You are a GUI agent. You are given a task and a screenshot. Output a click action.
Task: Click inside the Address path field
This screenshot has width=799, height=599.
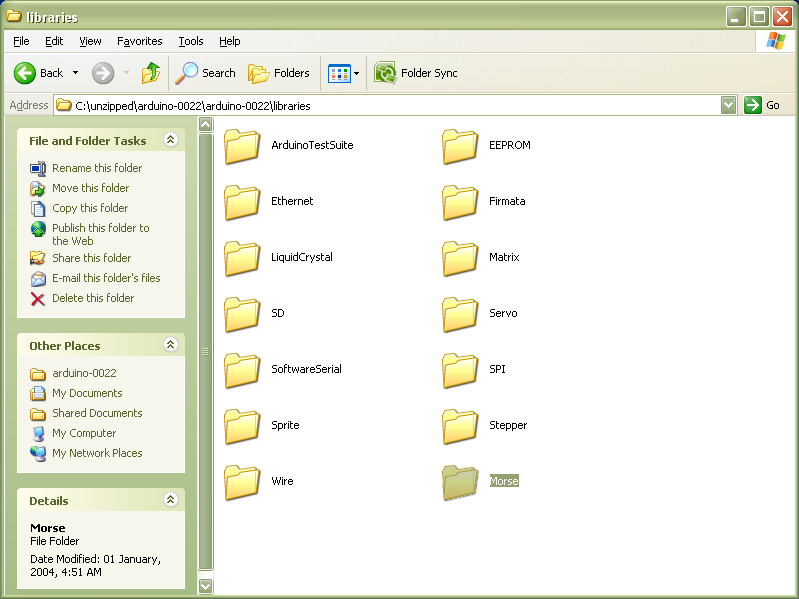pyautogui.click(x=387, y=105)
